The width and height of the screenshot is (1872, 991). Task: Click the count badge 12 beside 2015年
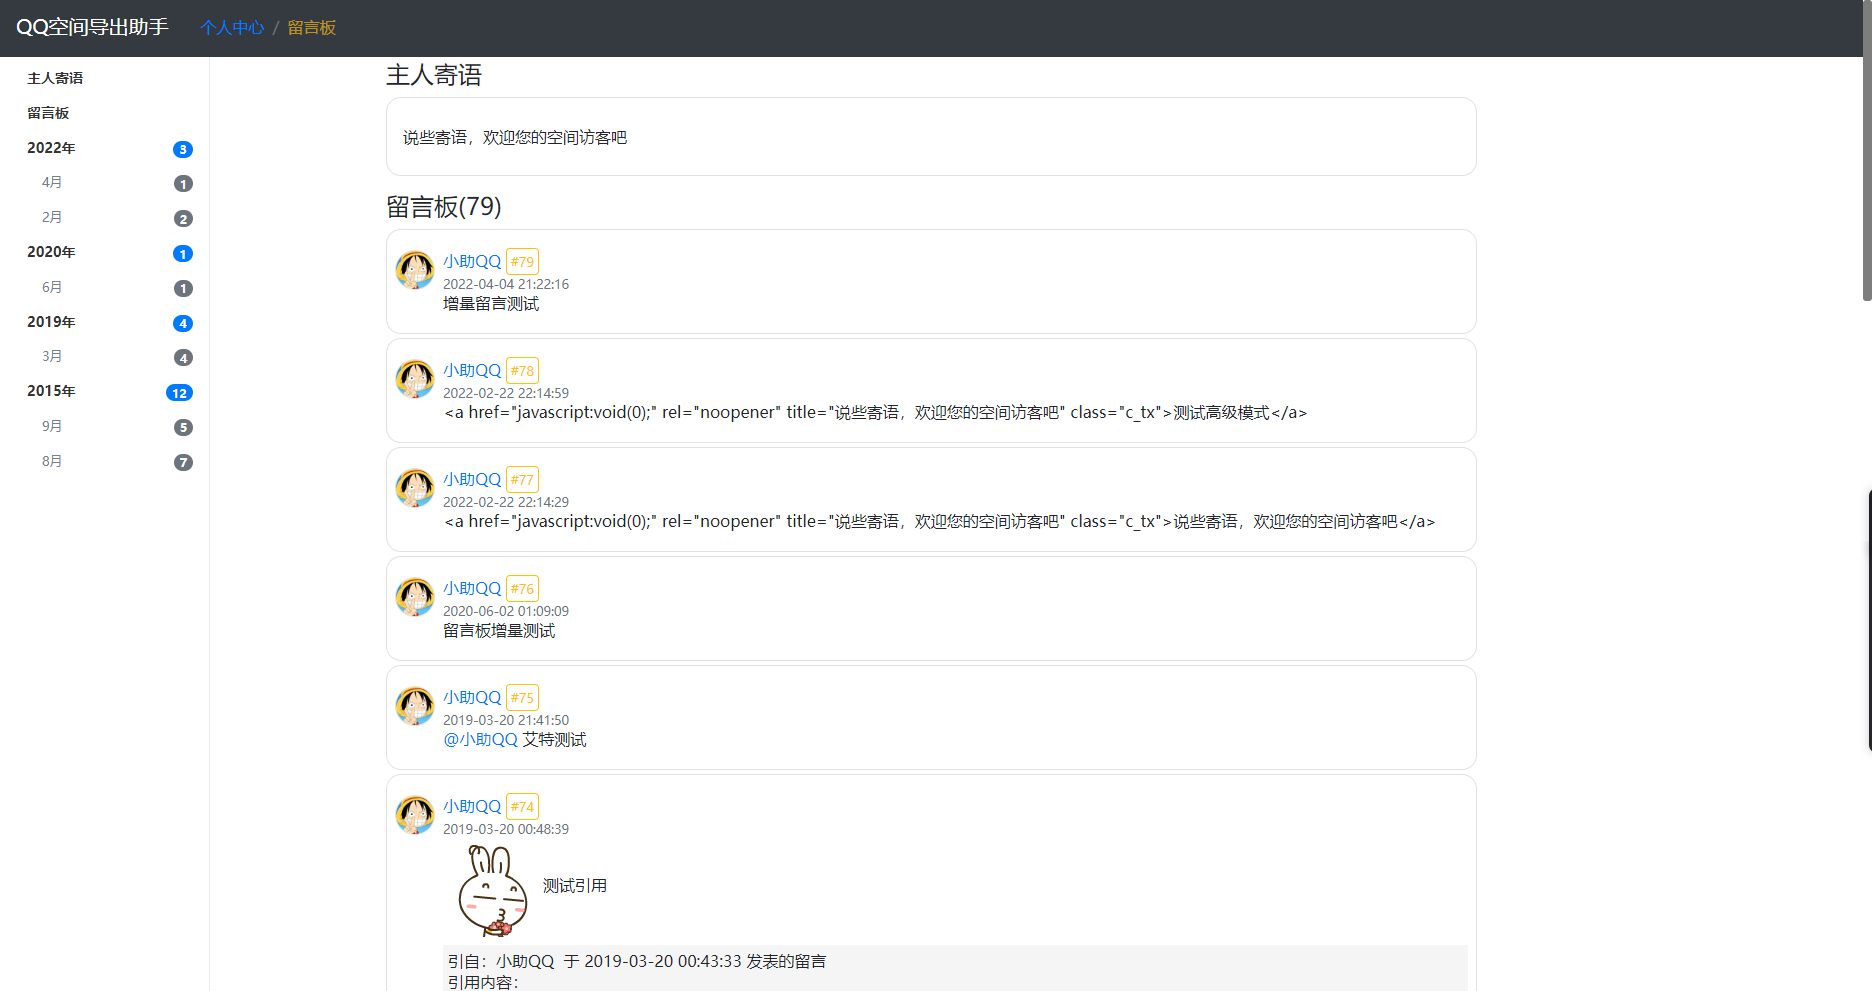pos(179,393)
